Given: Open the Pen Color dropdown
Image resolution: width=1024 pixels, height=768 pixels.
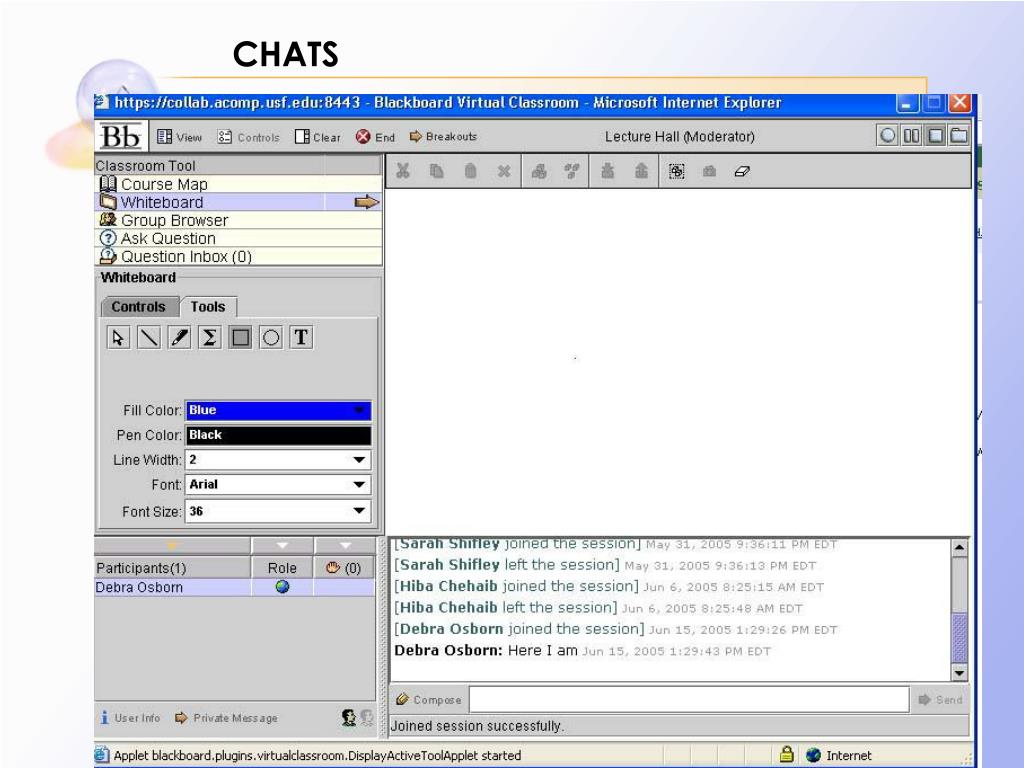Looking at the screenshot, I should click(278, 435).
